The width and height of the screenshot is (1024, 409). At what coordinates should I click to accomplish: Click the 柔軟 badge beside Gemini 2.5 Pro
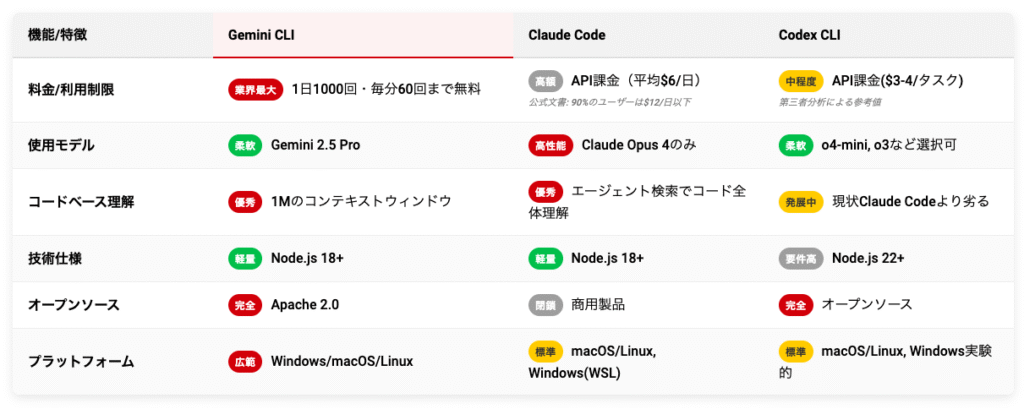pos(245,145)
